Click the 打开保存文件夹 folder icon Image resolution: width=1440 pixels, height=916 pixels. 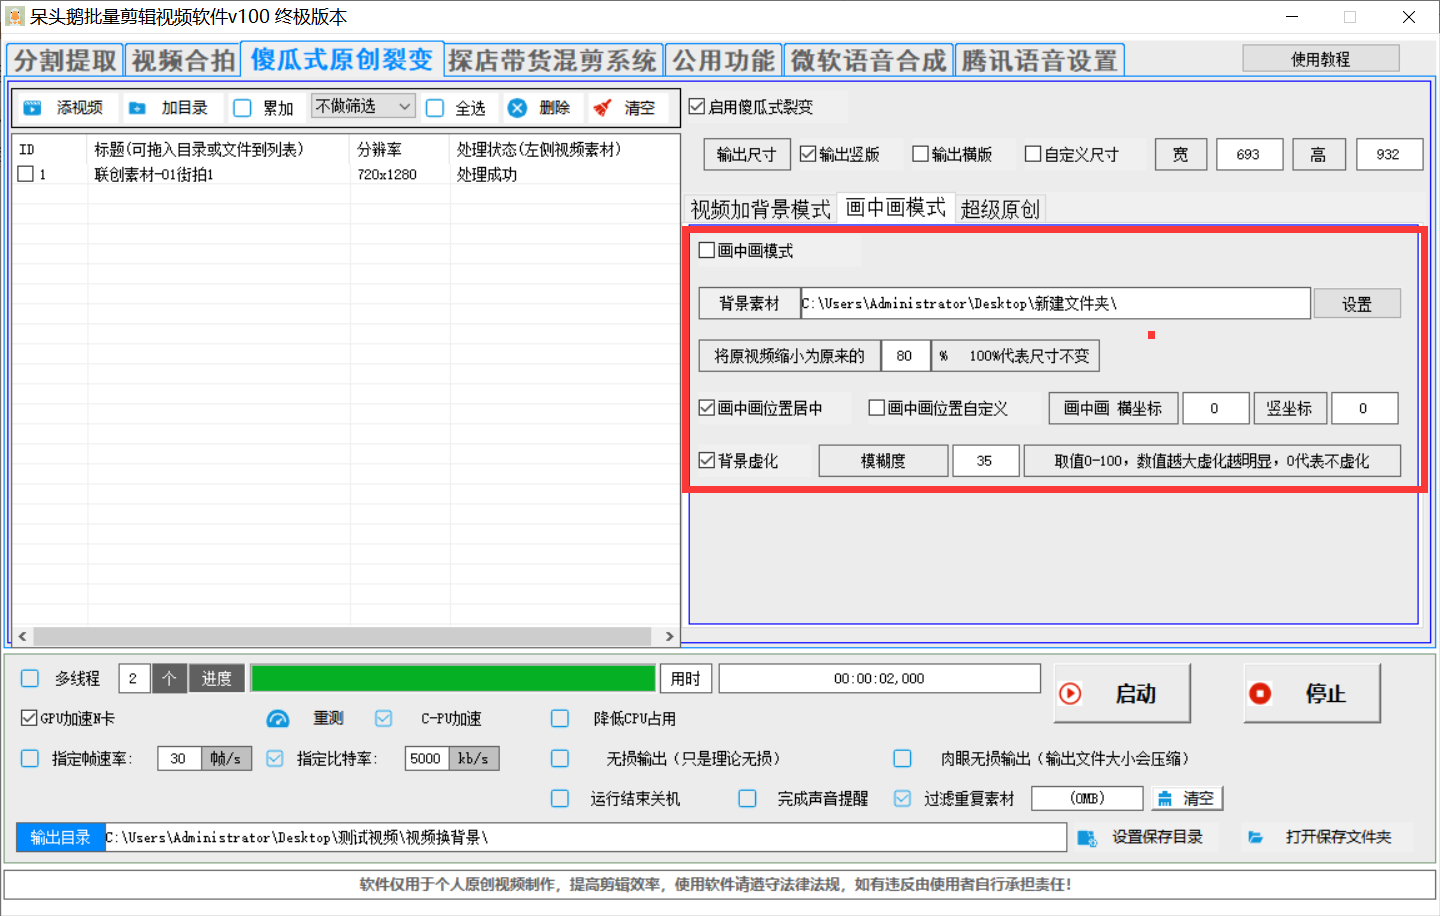pyautogui.click(x=1256, y=837)
